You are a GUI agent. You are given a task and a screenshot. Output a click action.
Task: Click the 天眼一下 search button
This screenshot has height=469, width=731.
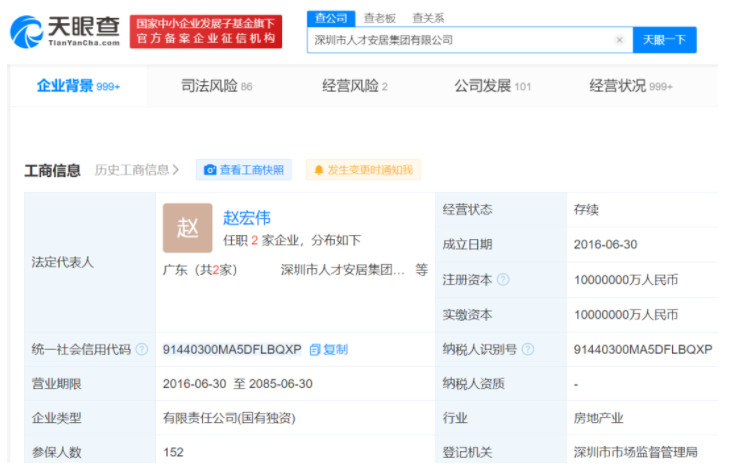[x=664, y=40]
